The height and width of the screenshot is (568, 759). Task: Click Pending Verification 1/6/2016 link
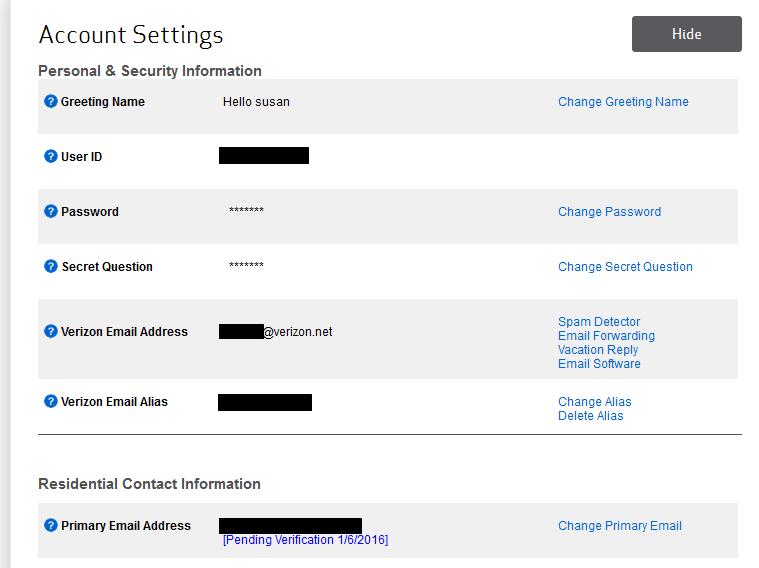click(x=305, y=540)
